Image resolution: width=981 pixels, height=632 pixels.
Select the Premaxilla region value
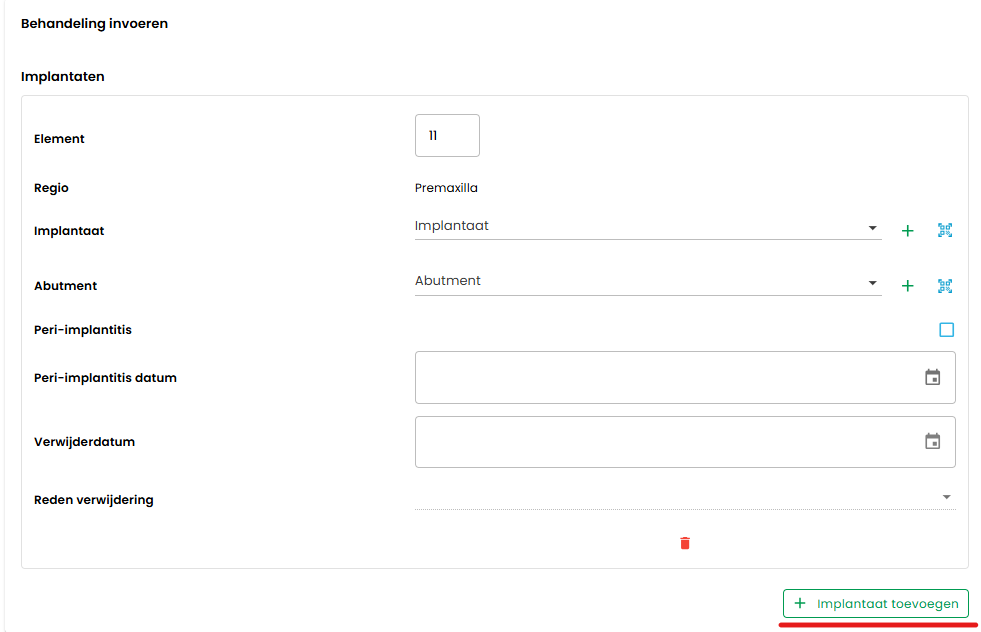coord(446,188)
